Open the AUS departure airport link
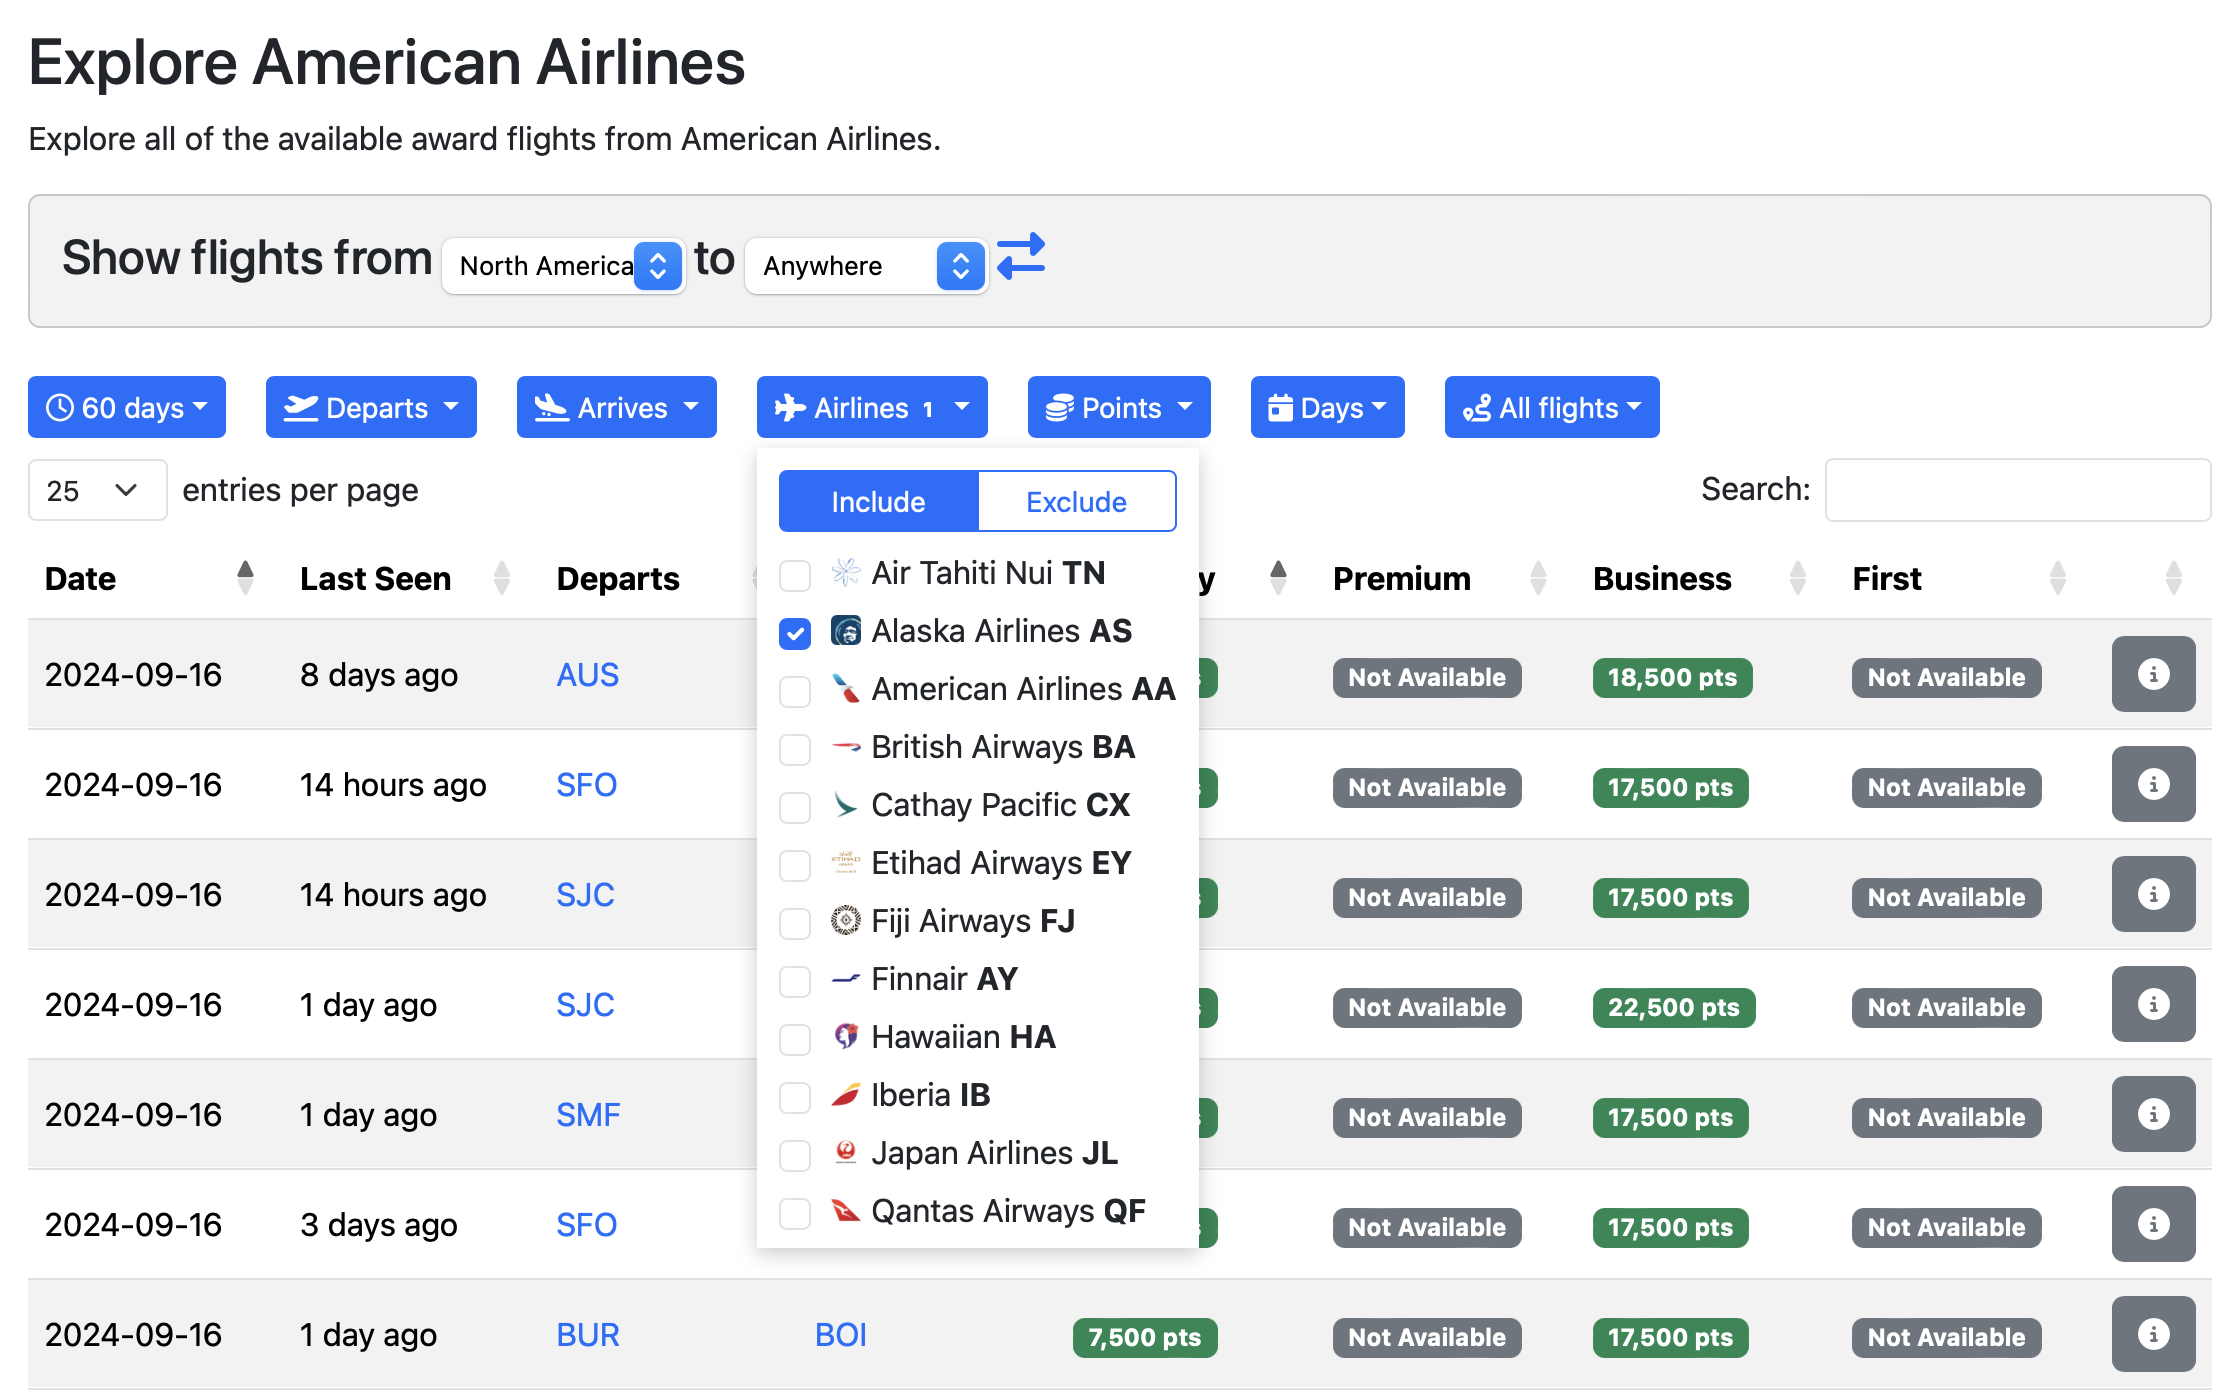2234x1400 pixels. click(x=588, y=675)
